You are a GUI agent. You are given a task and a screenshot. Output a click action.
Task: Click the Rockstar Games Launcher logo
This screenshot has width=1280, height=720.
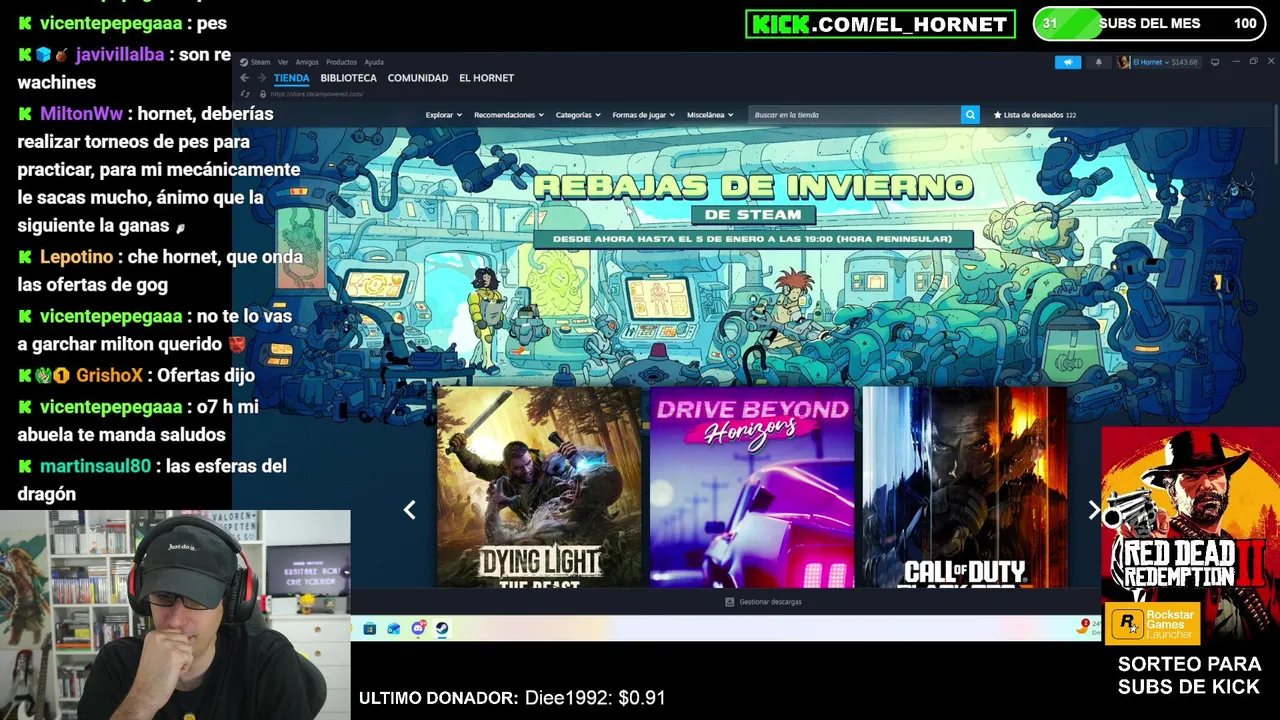click(x=1152, y=624)
